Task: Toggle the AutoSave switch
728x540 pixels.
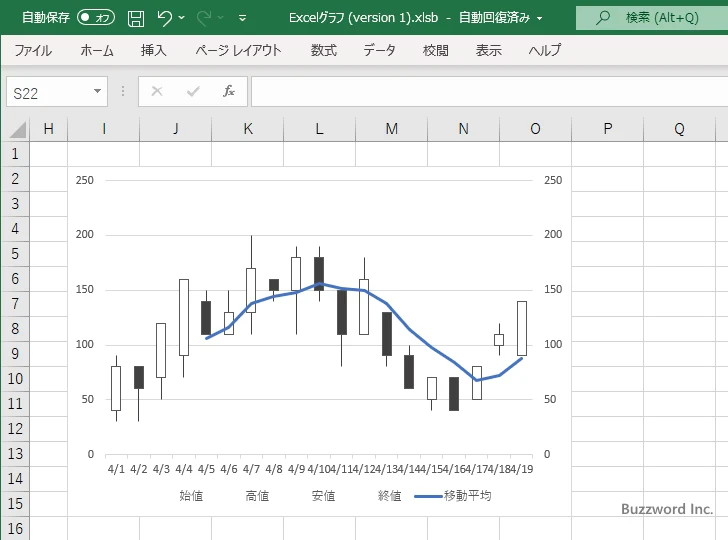Action: coord(96,18)
